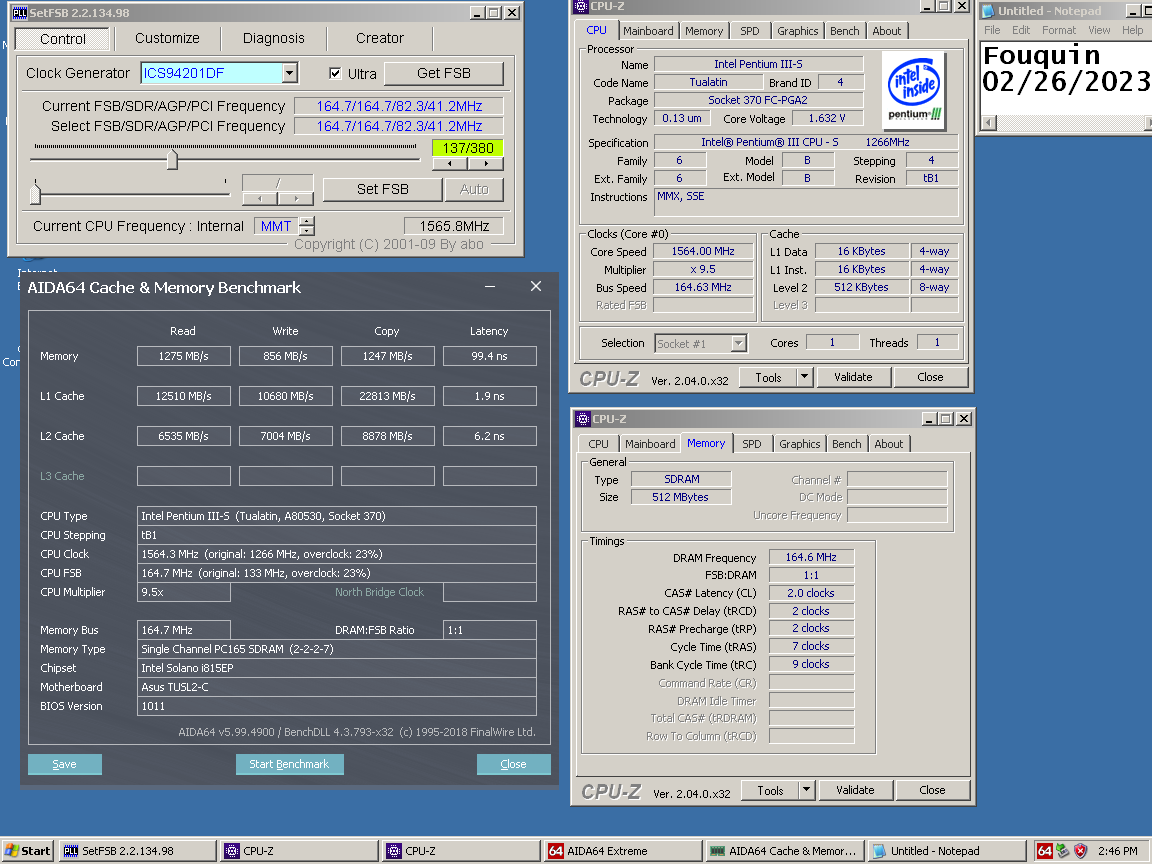Open Memory tab in top CPU-Z
This screenshot has height=864, width=1152.
704,31
